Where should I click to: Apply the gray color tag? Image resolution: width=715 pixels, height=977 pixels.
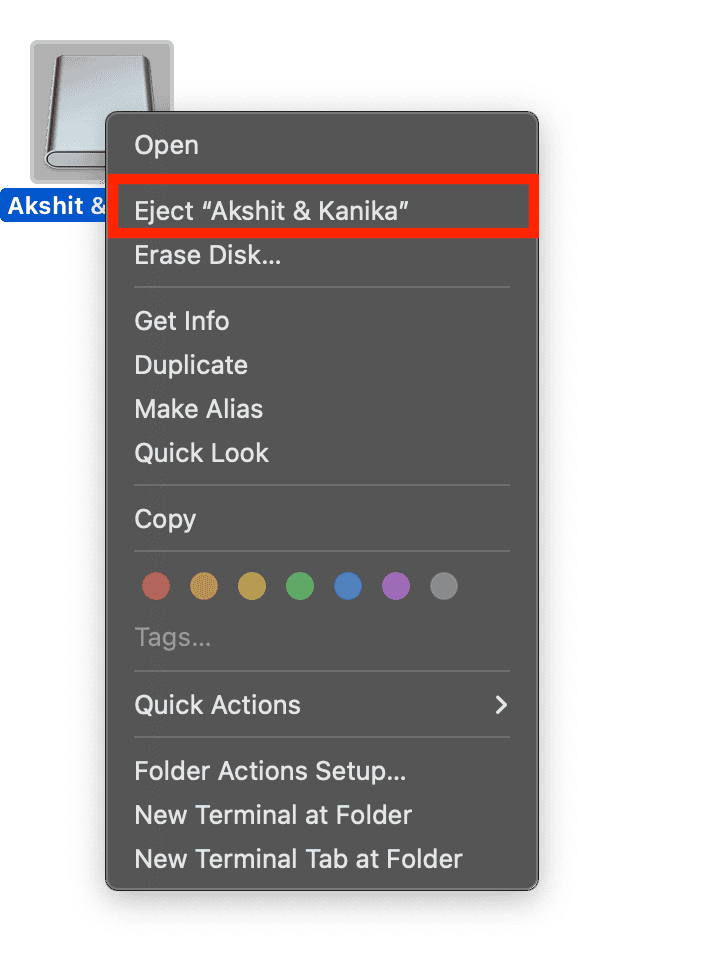tap(444, 586)
